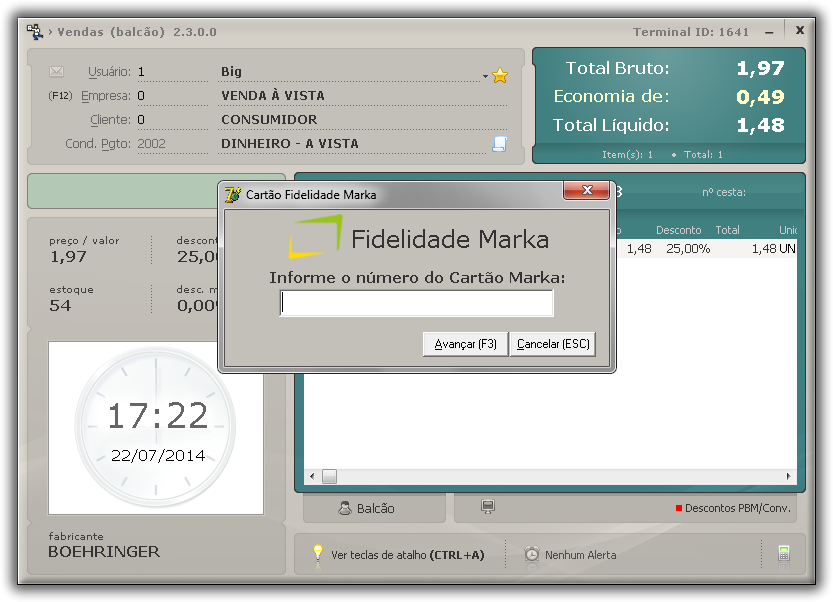
Task: Click the horizontal scrollbar thumb in items list
Action: pos(329,476)
